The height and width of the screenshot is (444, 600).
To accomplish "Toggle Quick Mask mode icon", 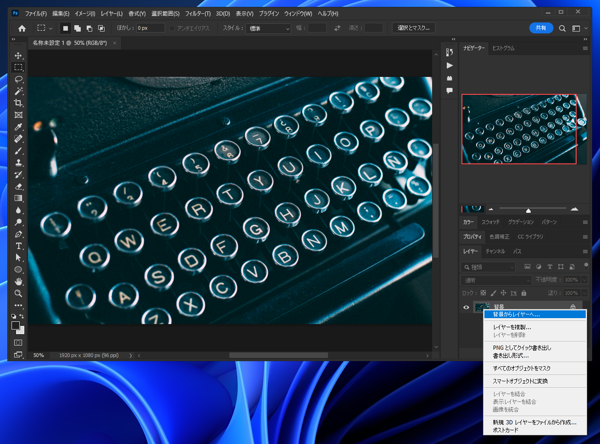I will click(x=18, y=342).
